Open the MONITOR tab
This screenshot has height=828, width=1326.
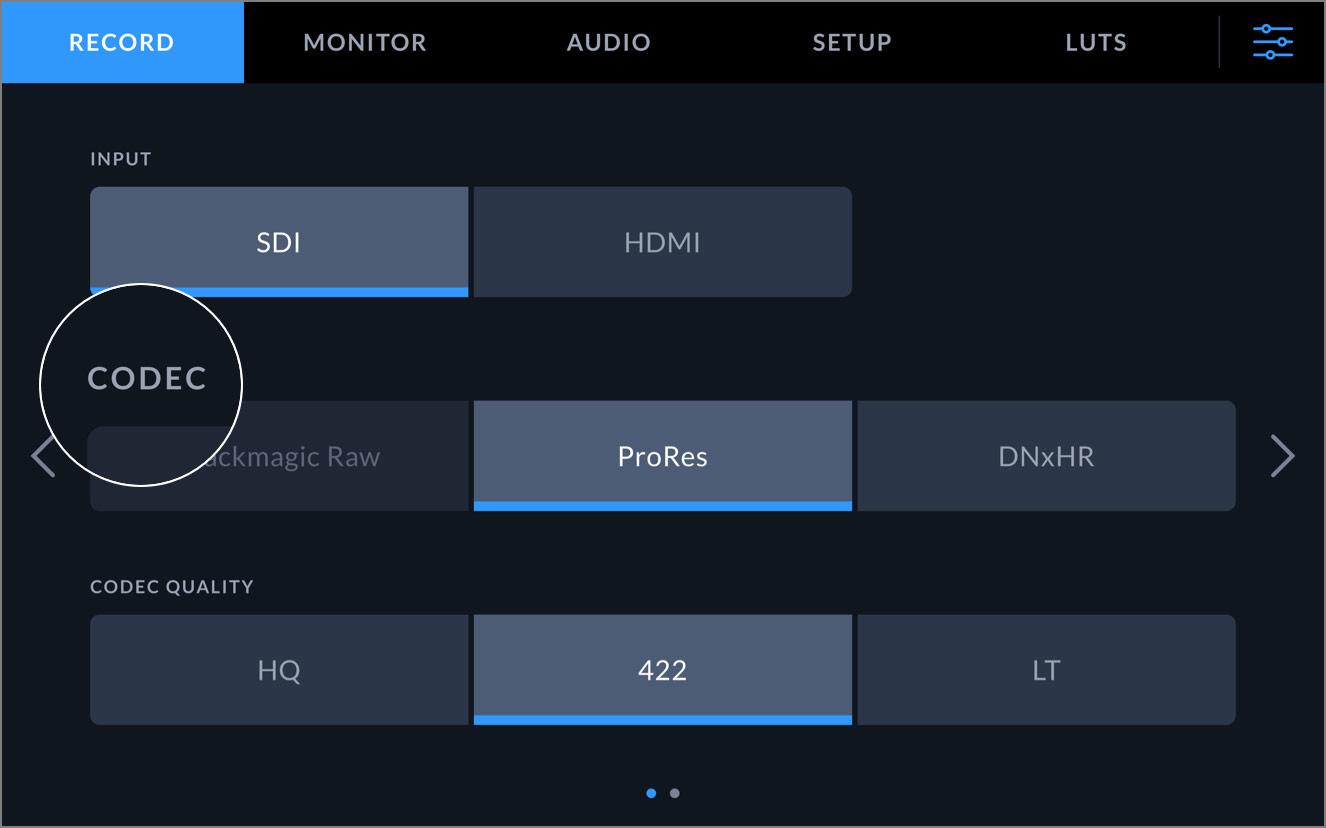click(x=365, y=42)
